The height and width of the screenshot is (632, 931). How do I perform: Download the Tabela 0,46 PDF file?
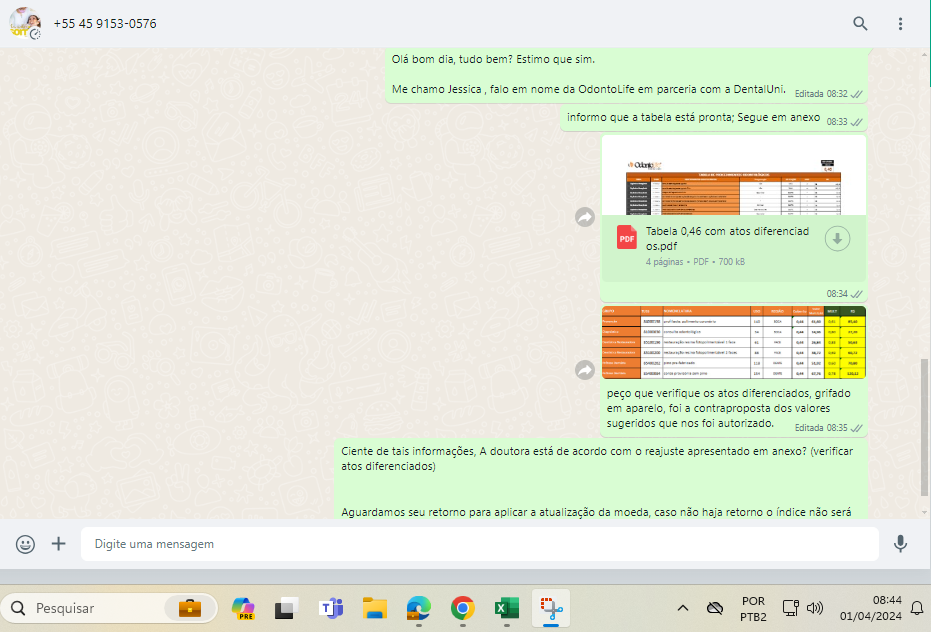click(837, 238)
